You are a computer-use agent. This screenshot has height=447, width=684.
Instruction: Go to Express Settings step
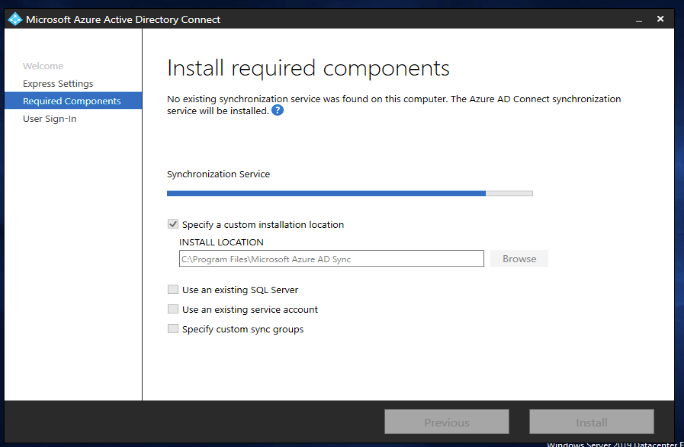click(58, 84)
